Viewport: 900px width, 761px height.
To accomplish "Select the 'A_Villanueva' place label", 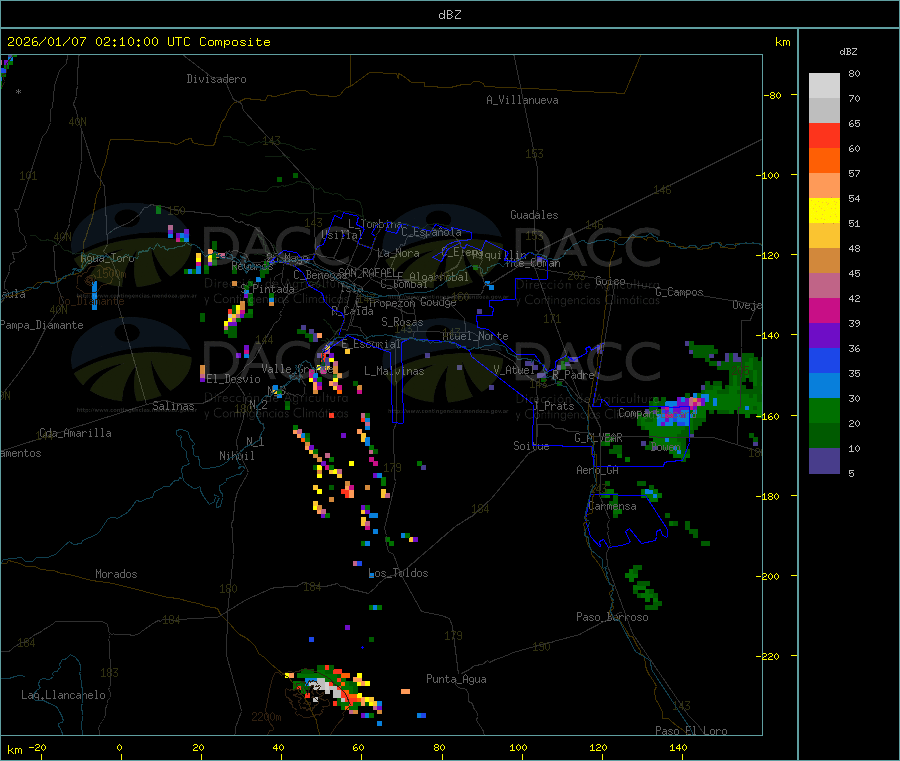I will [522, 100].
